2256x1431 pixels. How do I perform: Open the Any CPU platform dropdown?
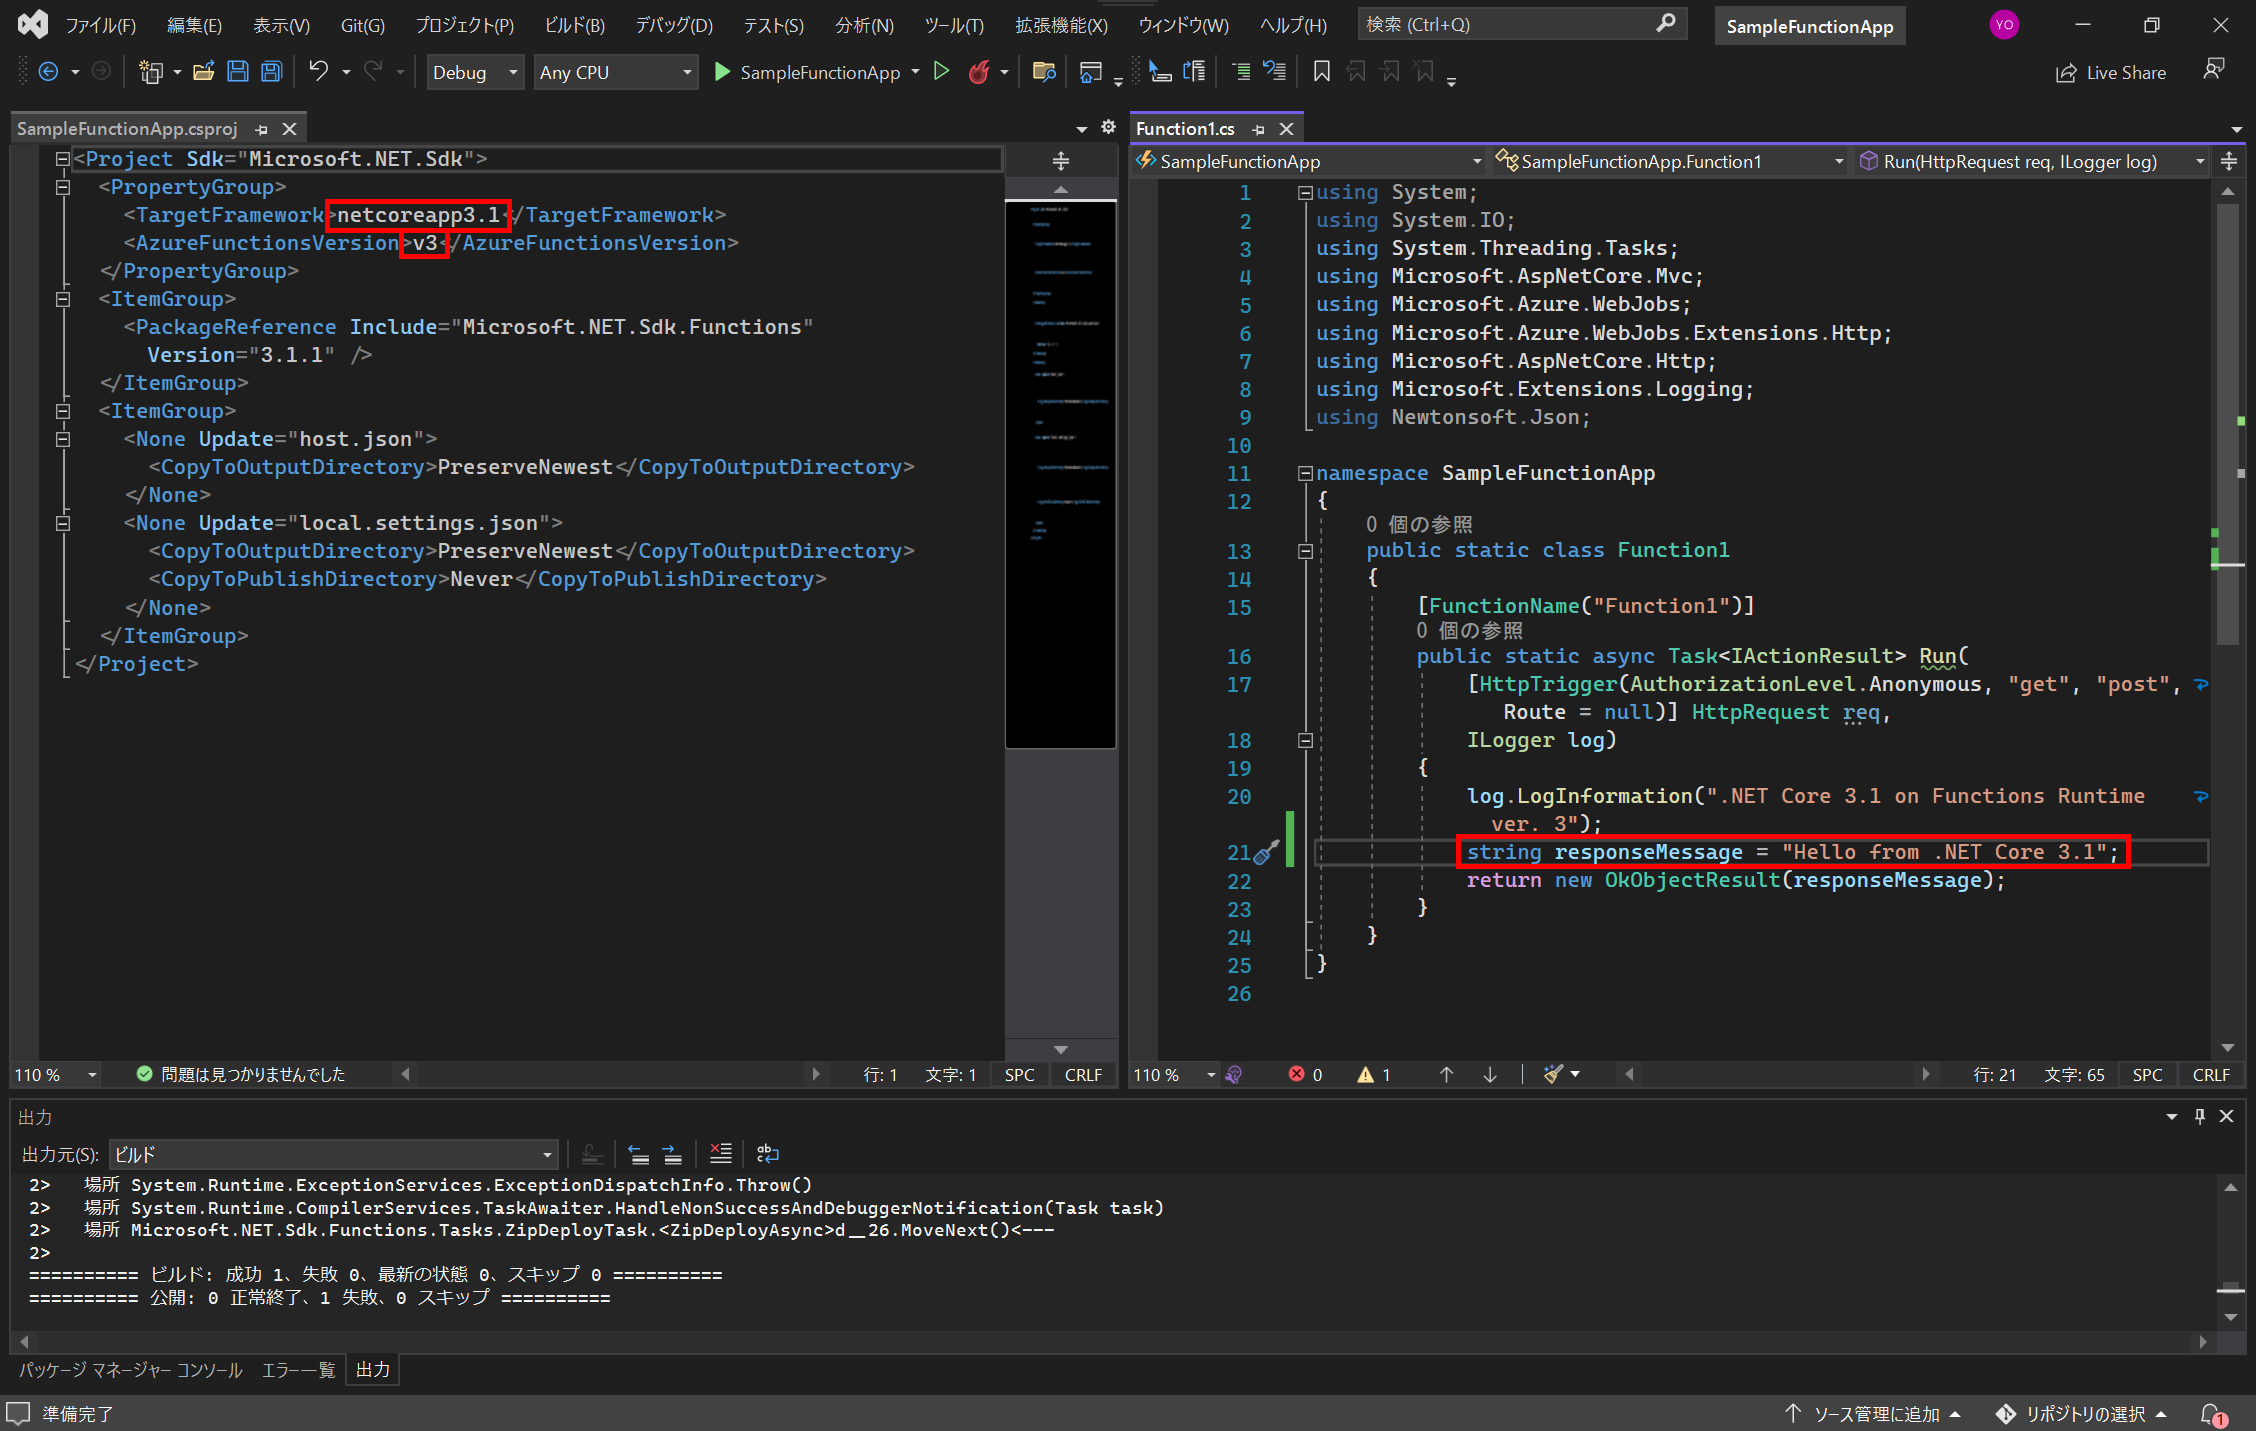pos(615,72)
